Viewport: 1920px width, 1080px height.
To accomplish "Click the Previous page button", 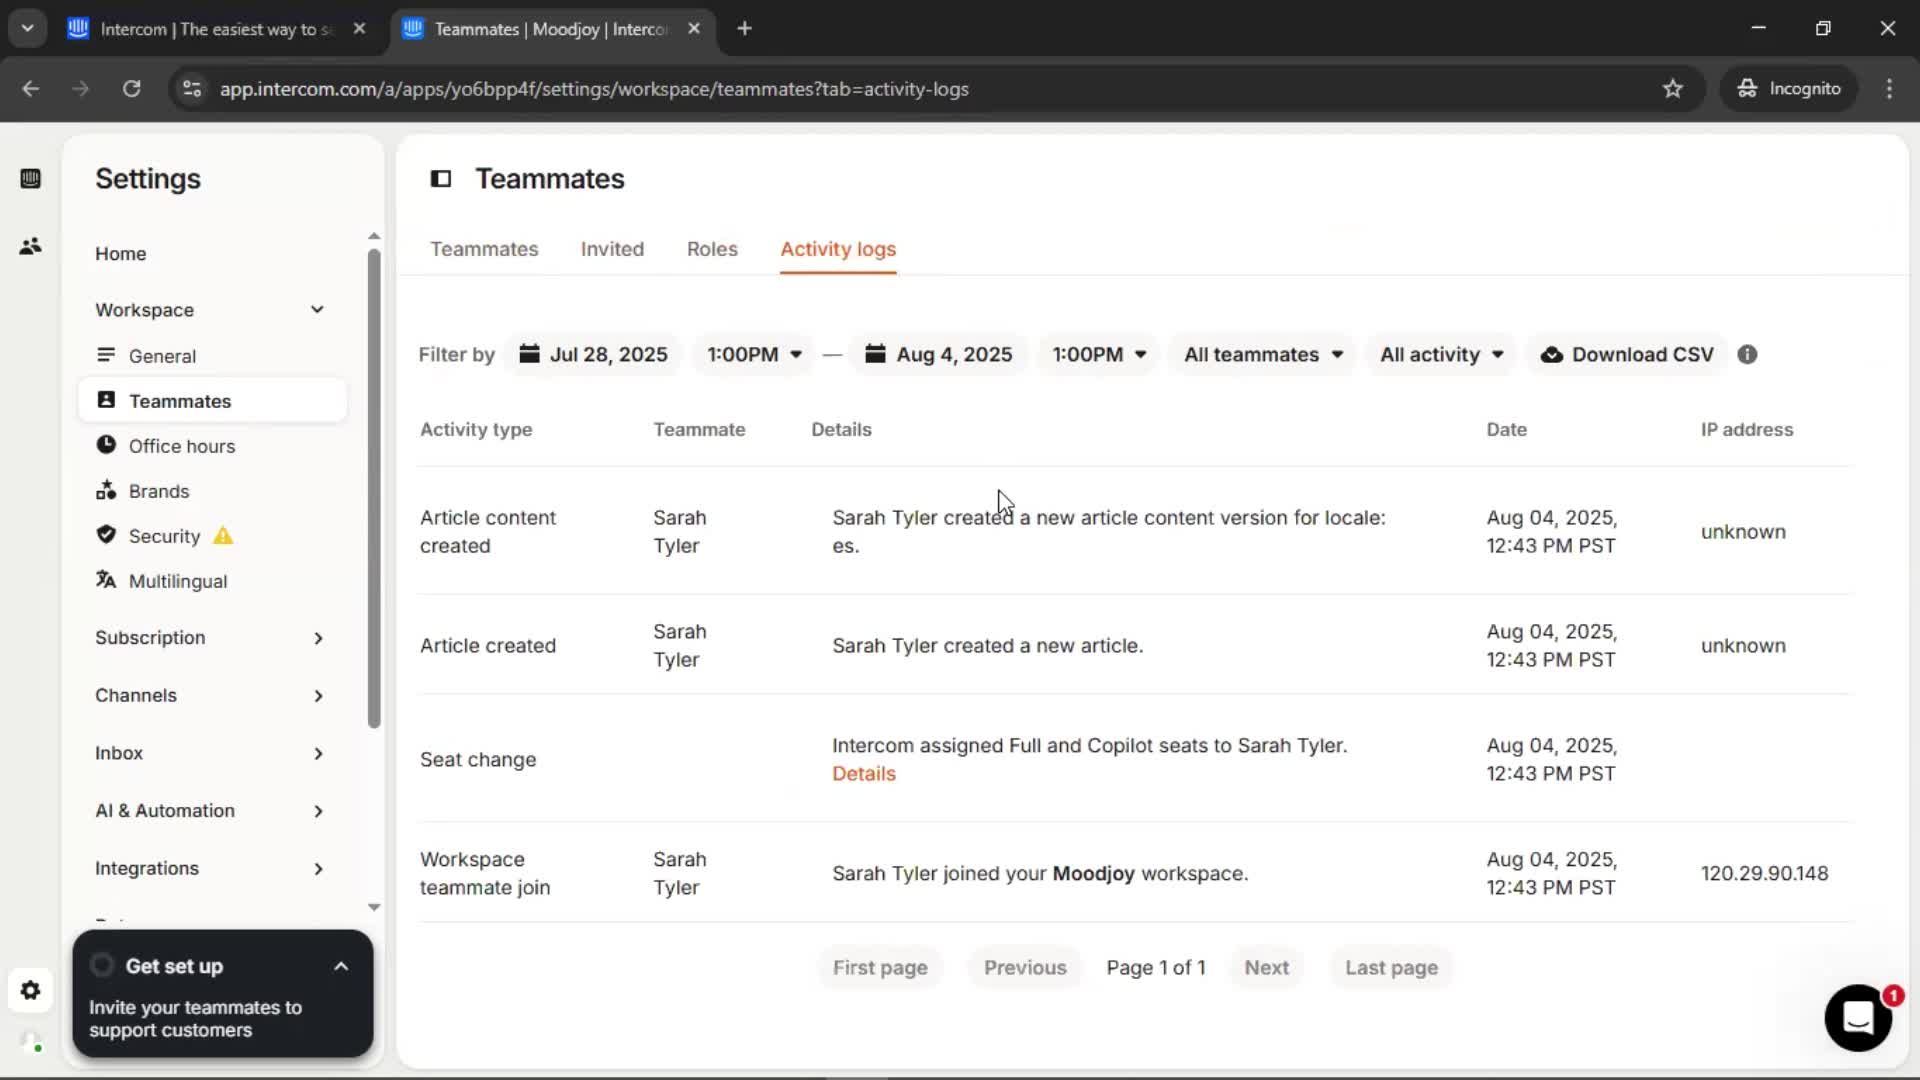I will 1025,967.
